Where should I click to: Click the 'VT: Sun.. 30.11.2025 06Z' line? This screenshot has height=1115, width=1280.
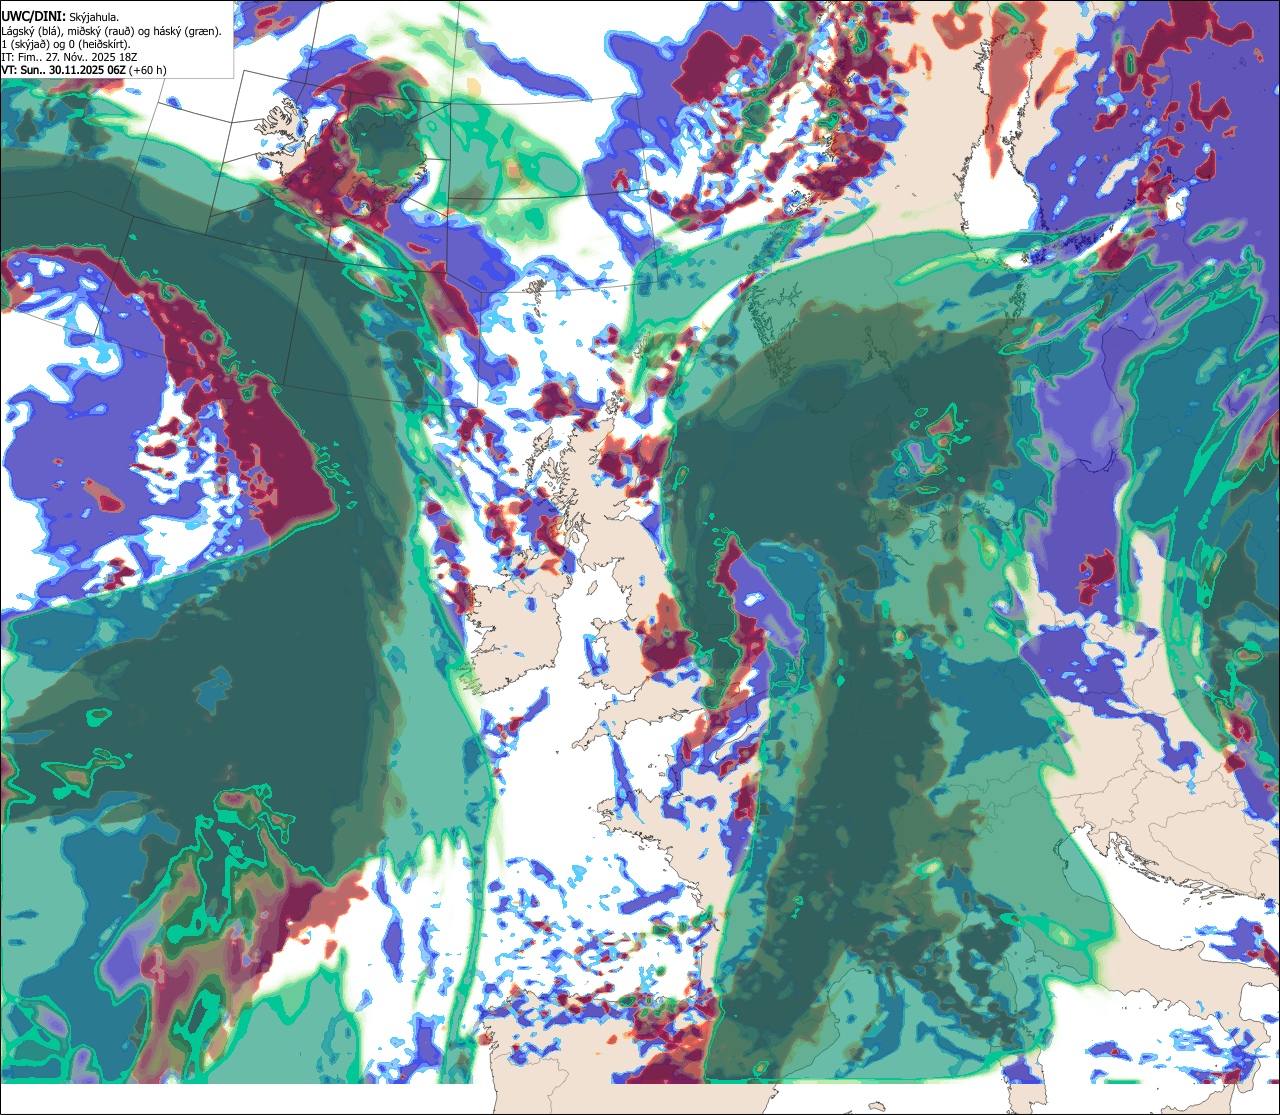coord(84,70)
